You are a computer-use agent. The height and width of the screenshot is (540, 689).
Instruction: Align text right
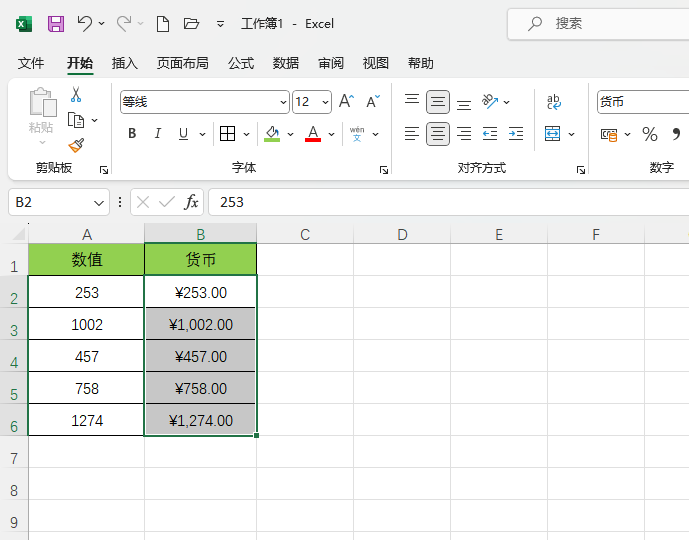464,134
